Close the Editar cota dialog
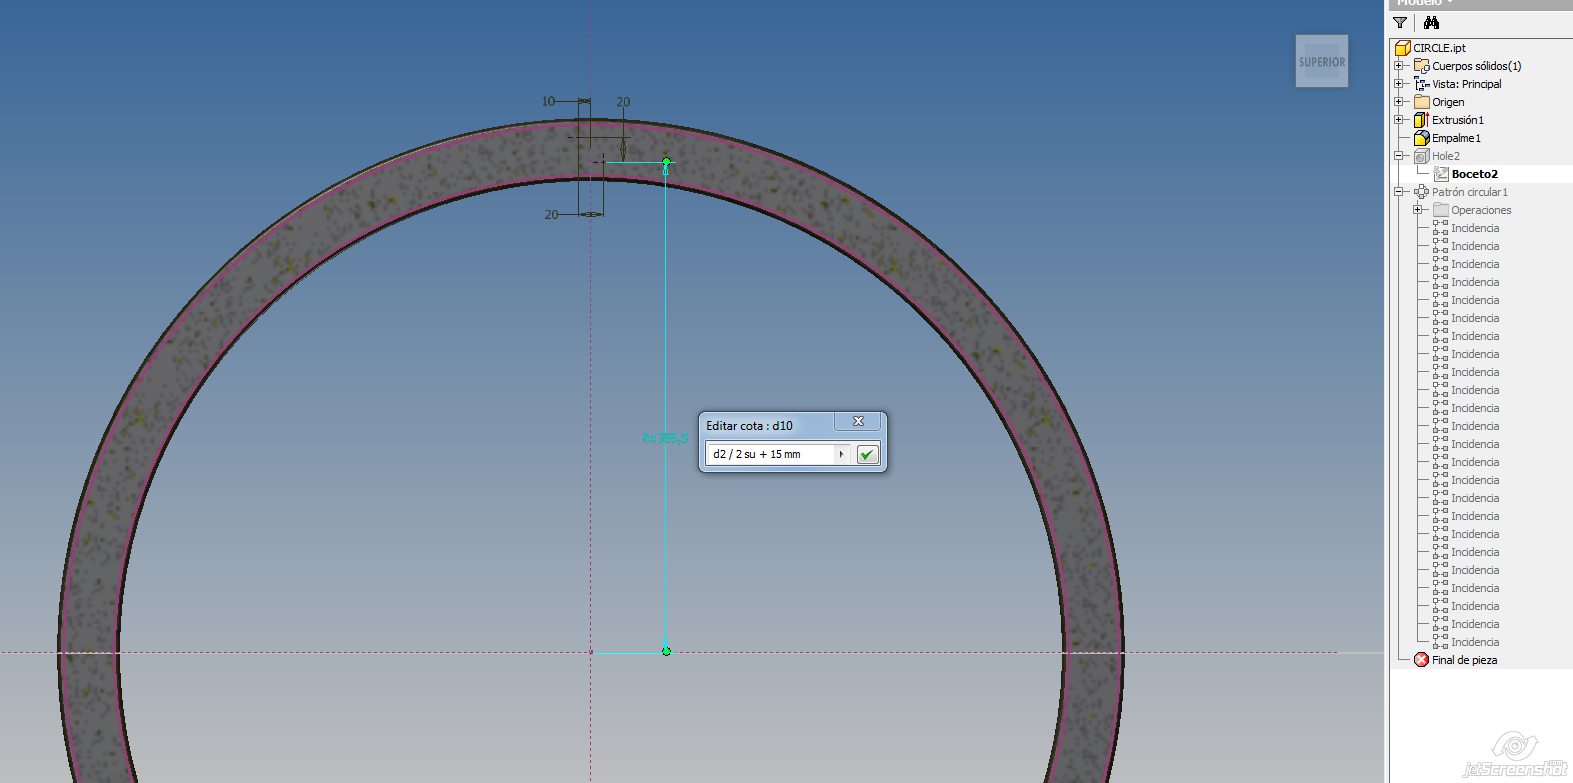The image size is (1573, 783). click(x=858, y=422)
